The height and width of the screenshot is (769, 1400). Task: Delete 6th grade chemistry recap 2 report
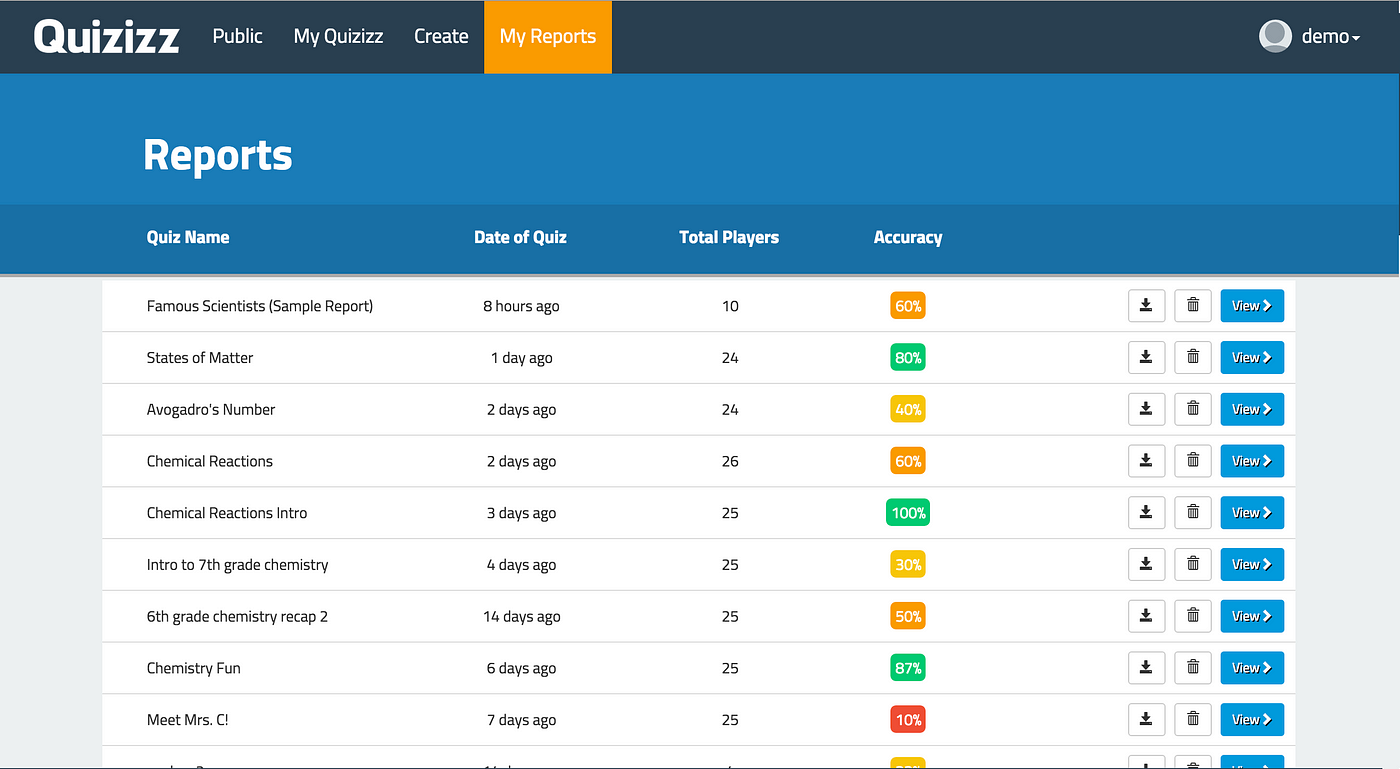click(1193, 616)
